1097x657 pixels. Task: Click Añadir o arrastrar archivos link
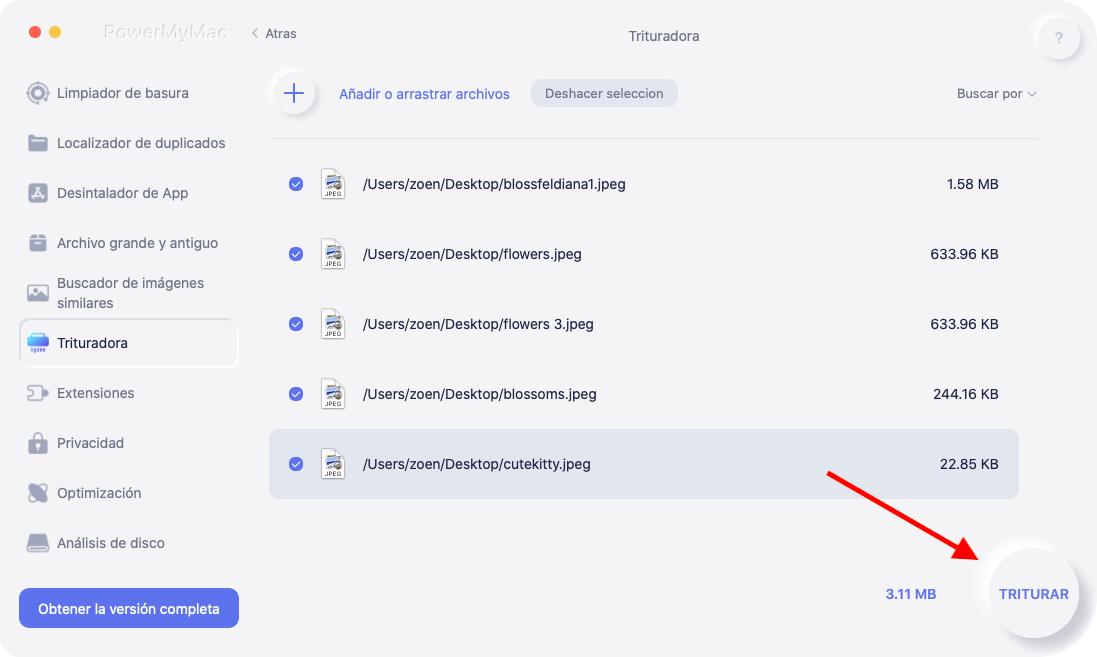pos(424,94)
